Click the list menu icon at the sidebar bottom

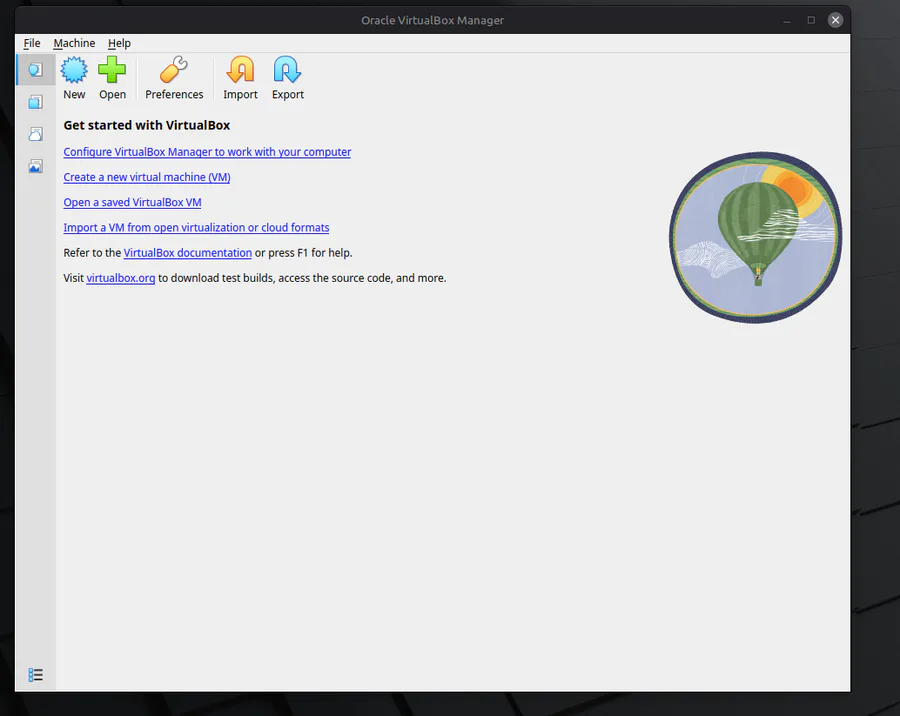36,675
